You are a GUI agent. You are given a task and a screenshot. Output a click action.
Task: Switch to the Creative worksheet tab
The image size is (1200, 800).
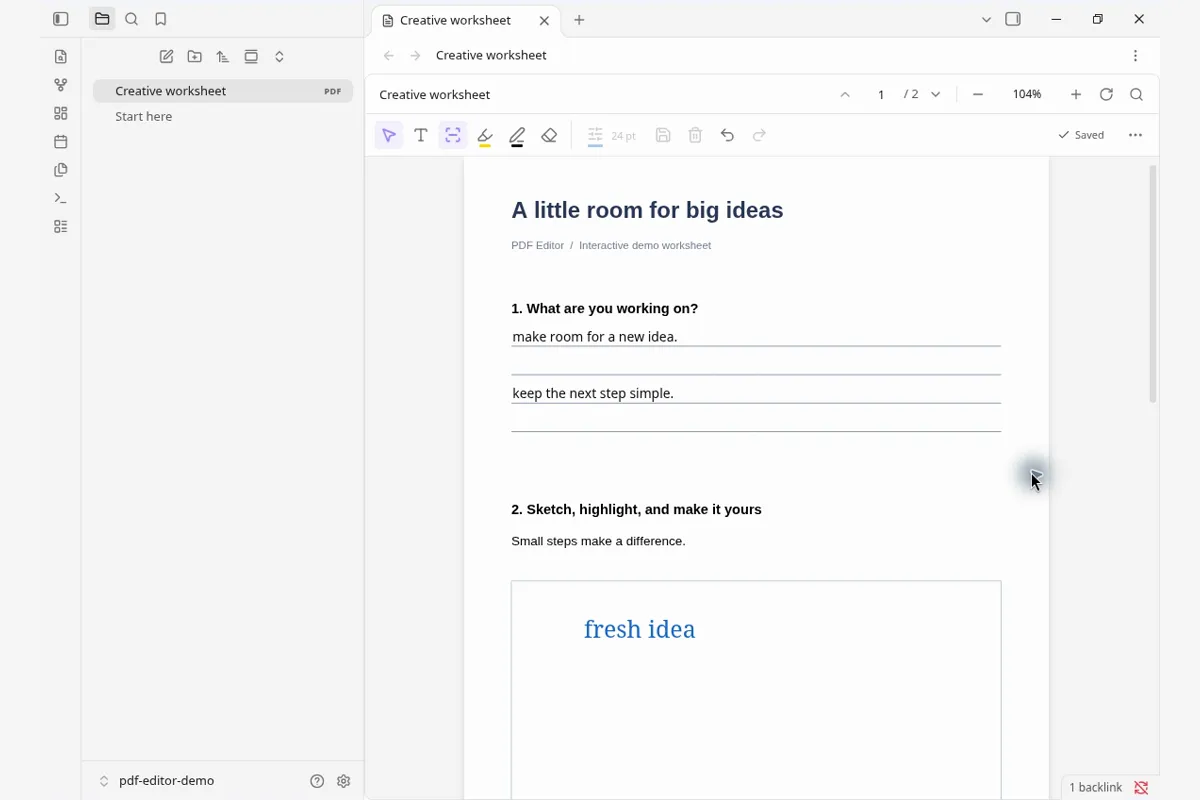464,20
